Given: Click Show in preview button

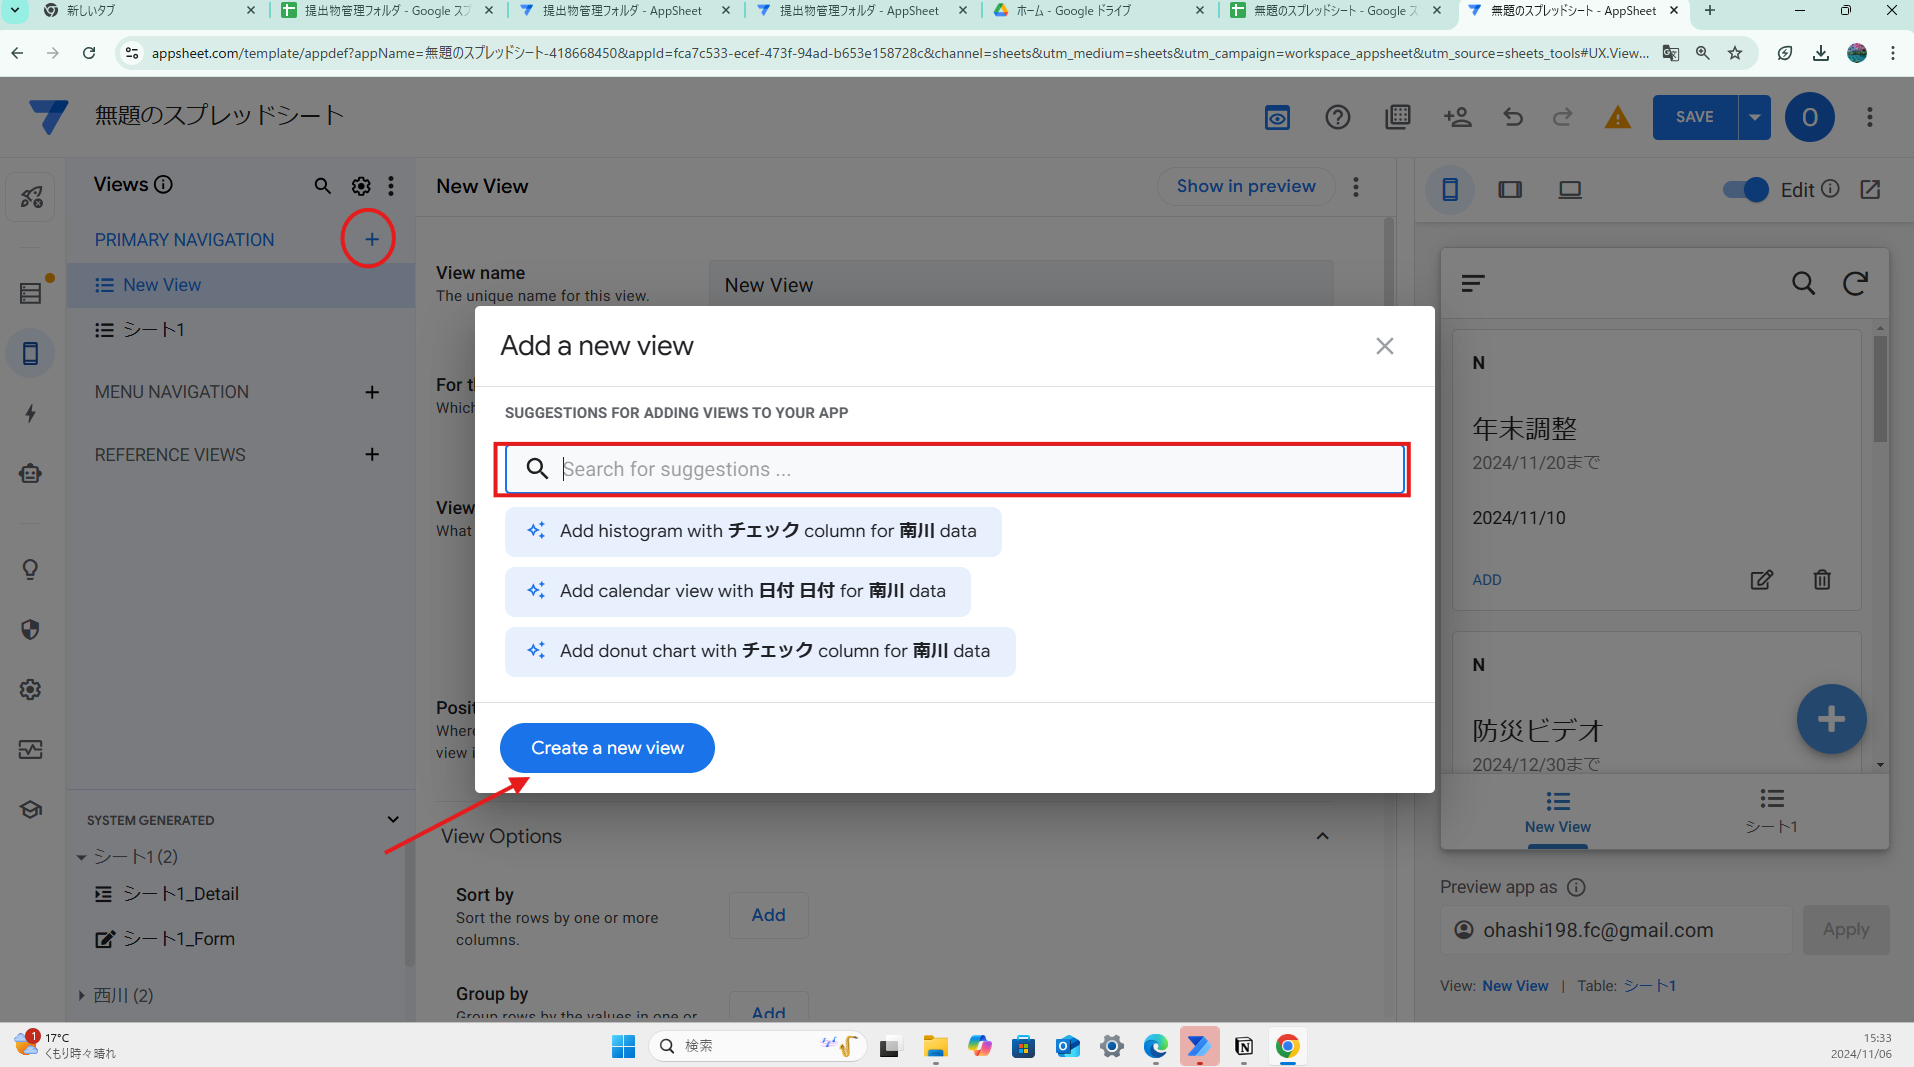Looking at the screenshot, I should pos(1245,186).
